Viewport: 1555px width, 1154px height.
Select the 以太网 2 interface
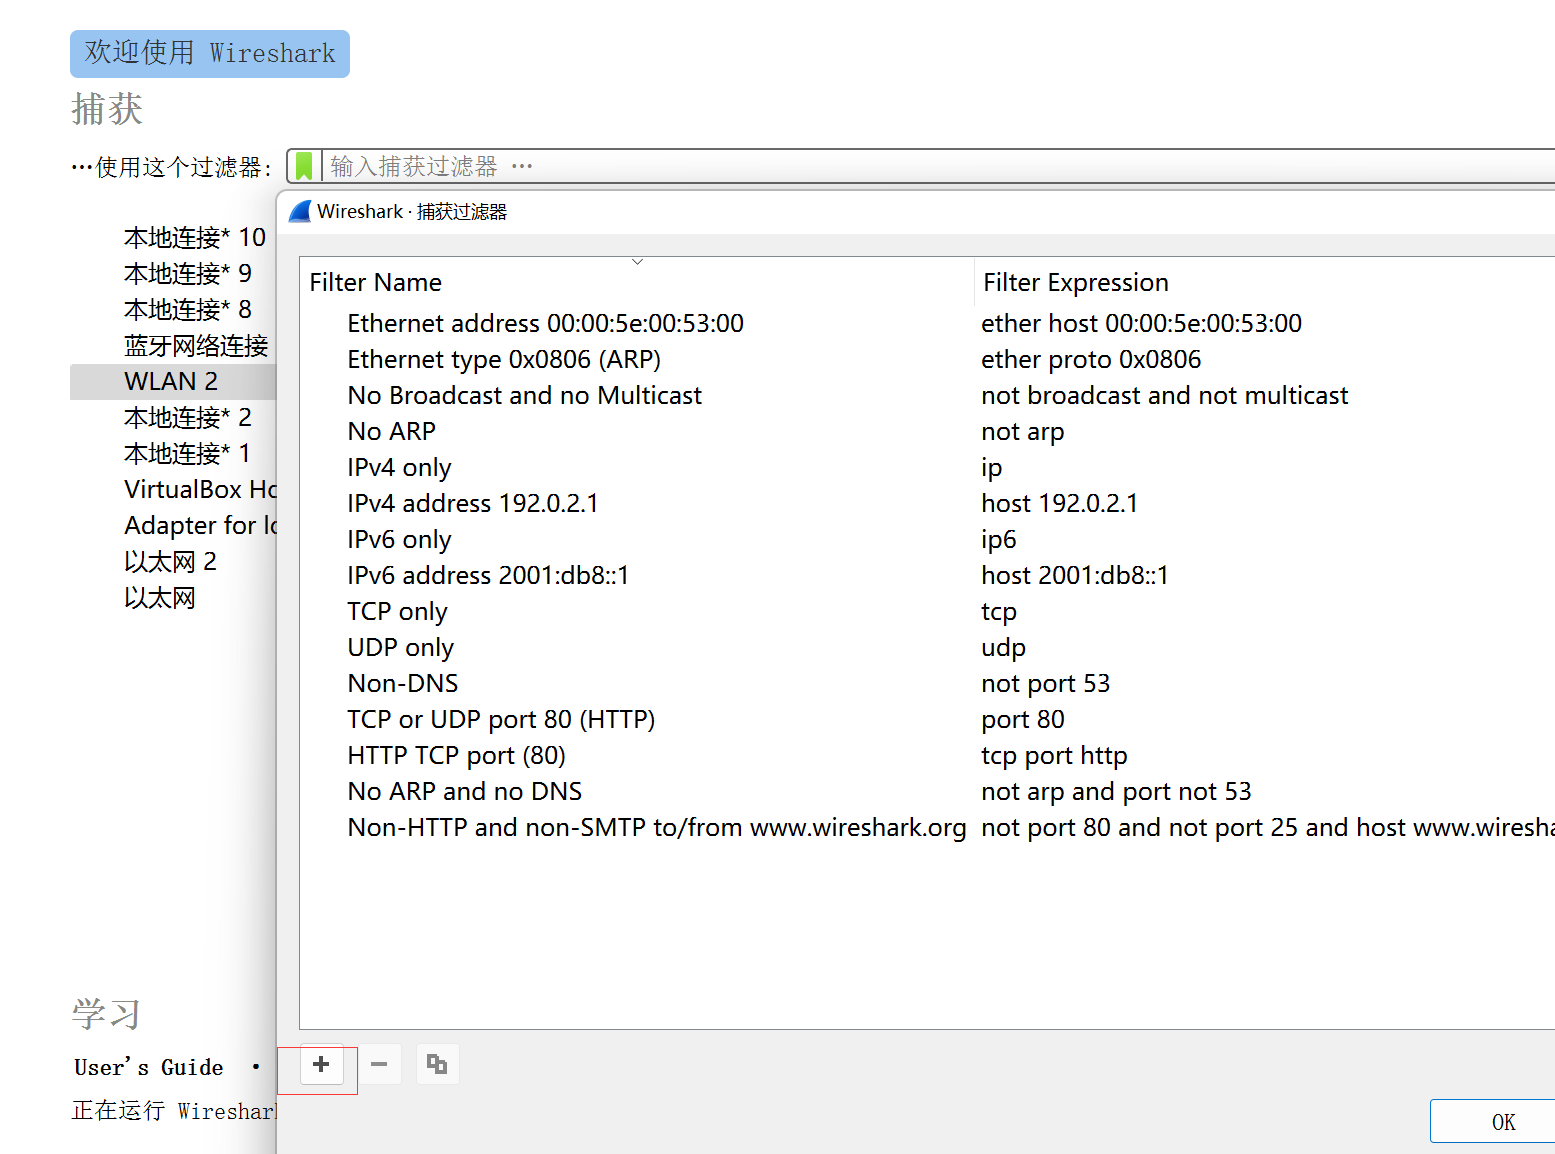(170, 561)
